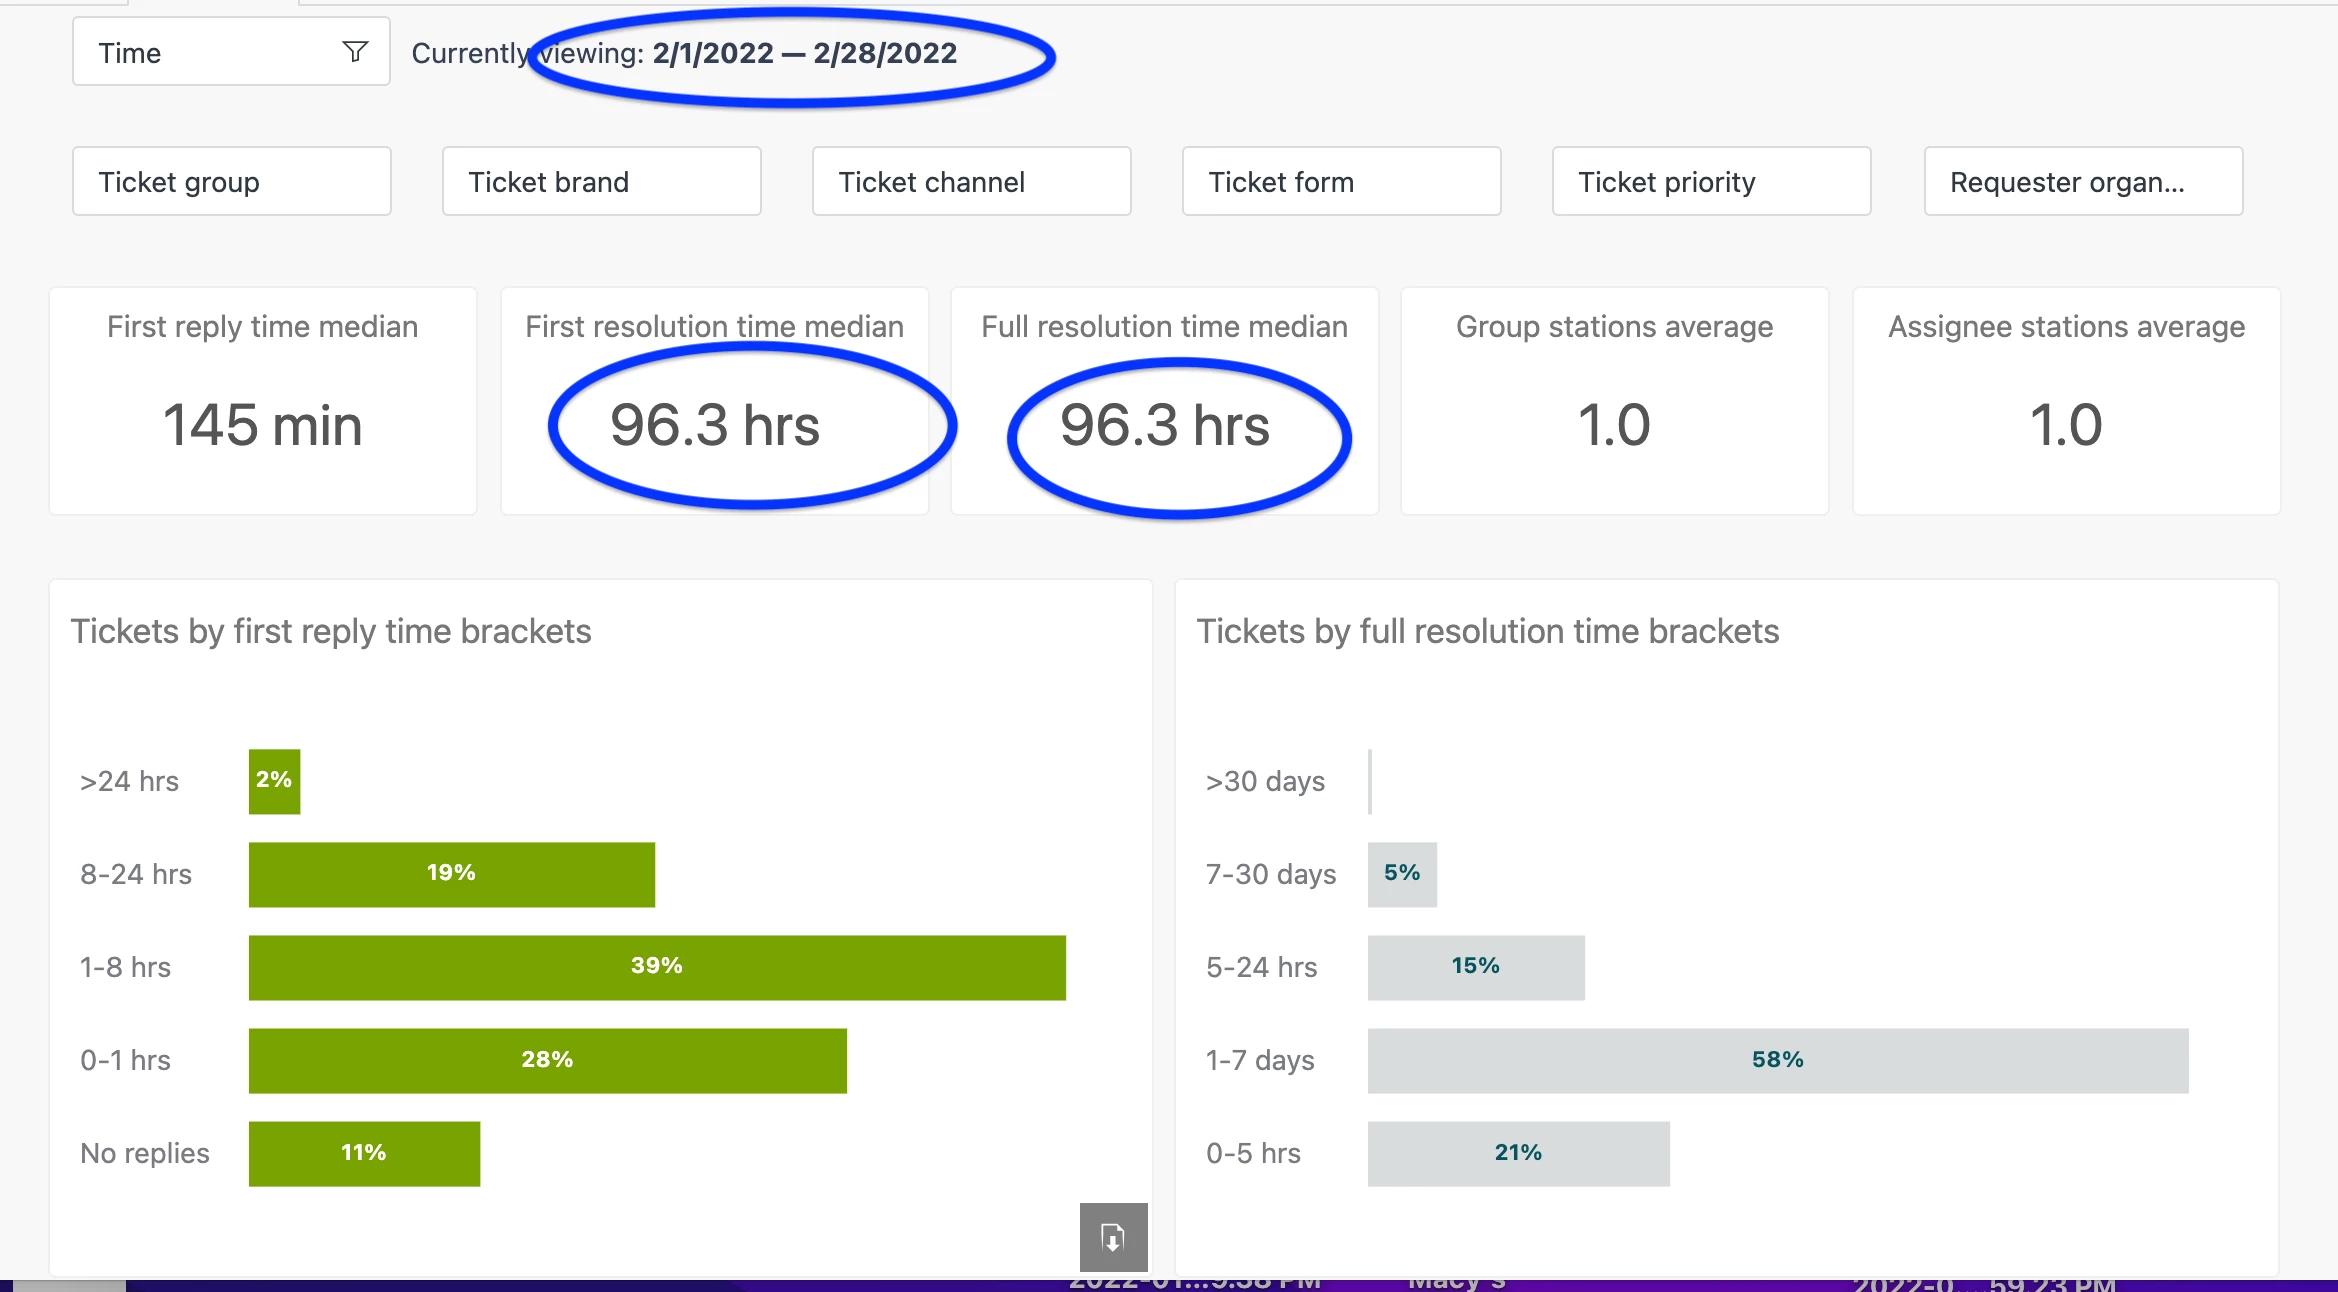Click the 28% bar for 0-1 hrs
Viewport: 2338px width, 1292px height.
547,1060
